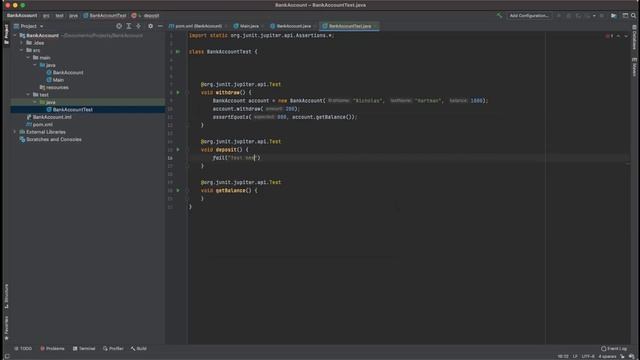Go to next highlighted error arrow

[x=626, y=36]
